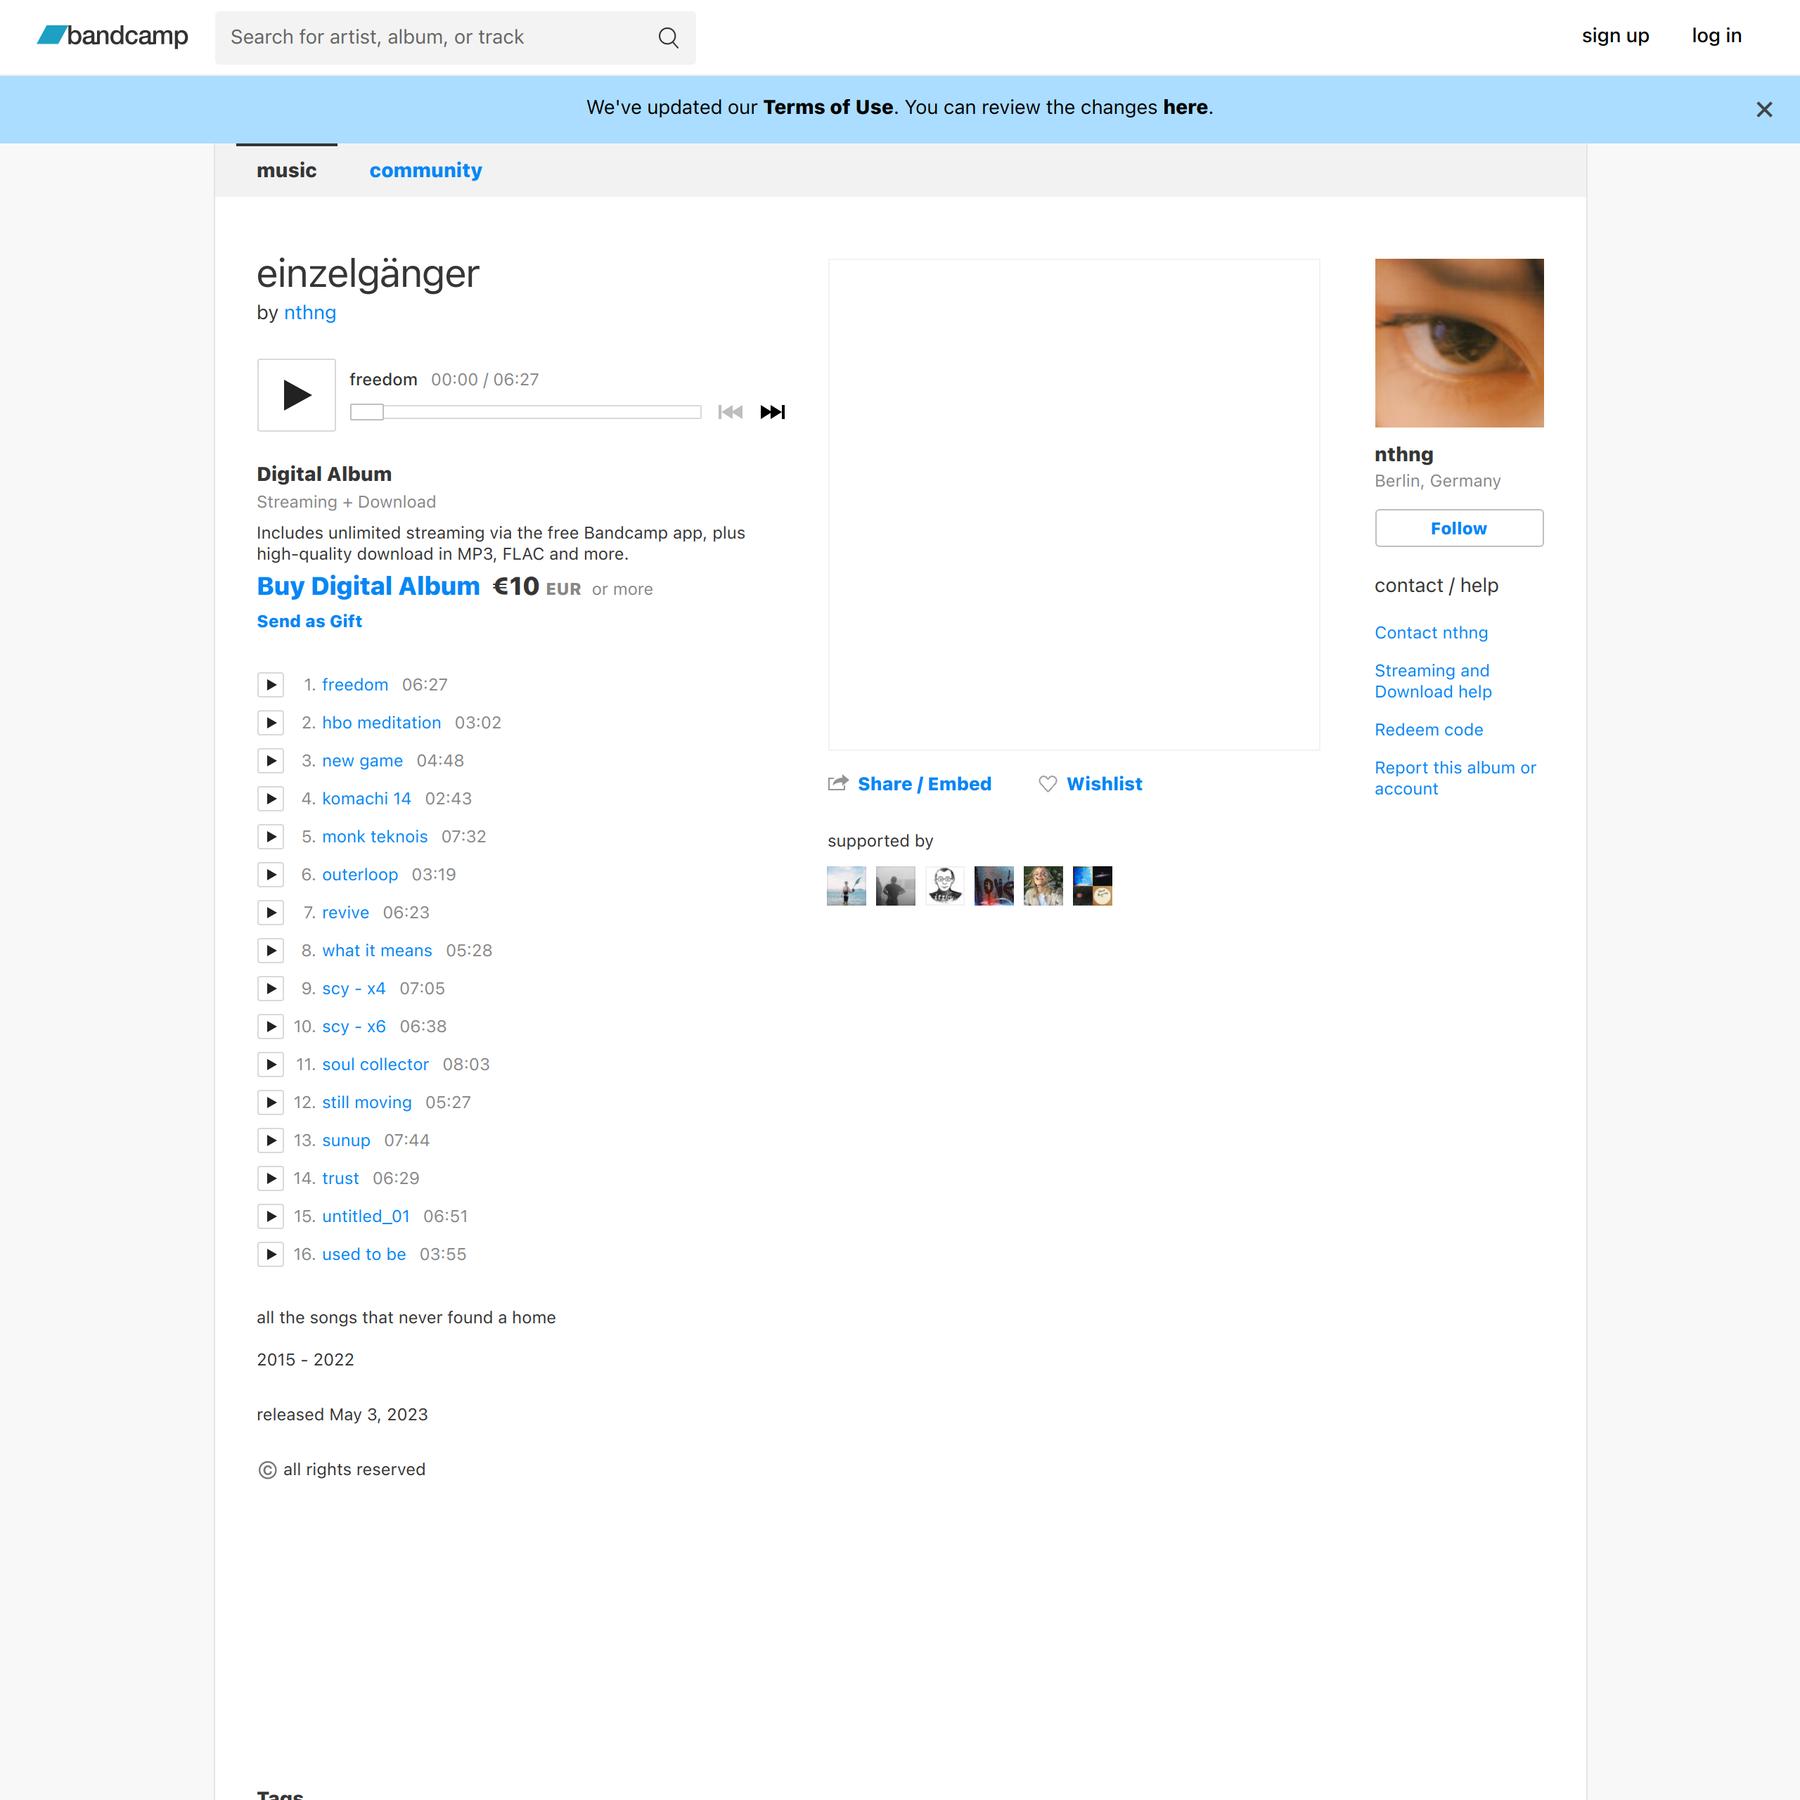Image resolution: width=1800 pixels, height=1800 pixels.
Task: Play track 4 komachi 14
Action: pos(271,799)
